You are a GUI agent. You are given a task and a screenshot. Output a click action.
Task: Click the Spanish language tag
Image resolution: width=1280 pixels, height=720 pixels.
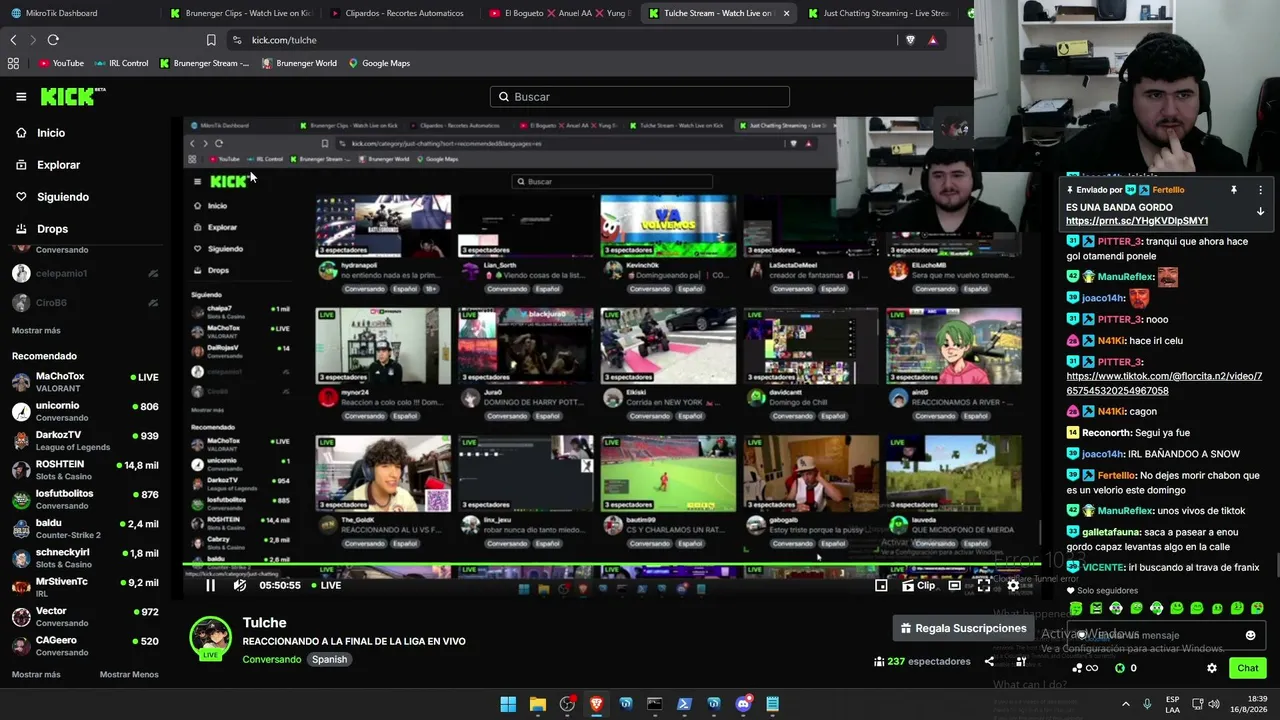329,660
